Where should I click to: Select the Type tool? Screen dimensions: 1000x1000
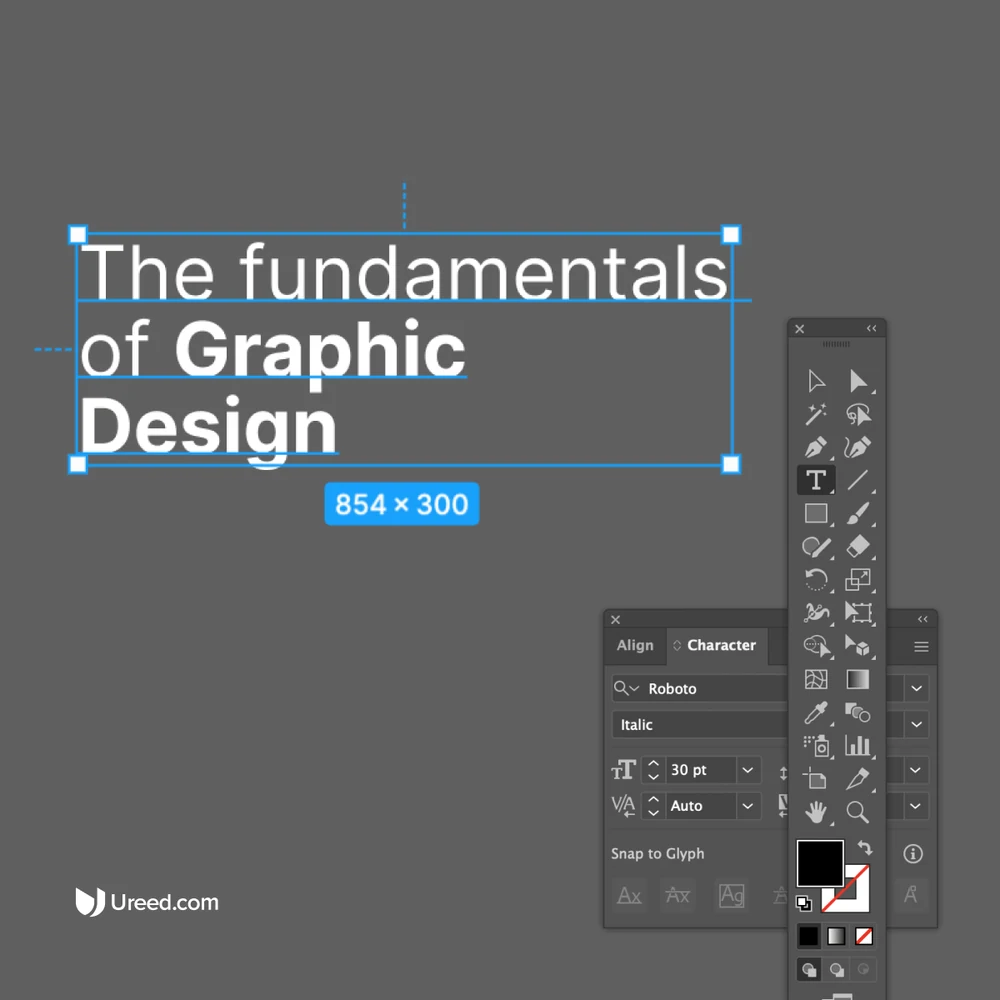click(816, 480)
